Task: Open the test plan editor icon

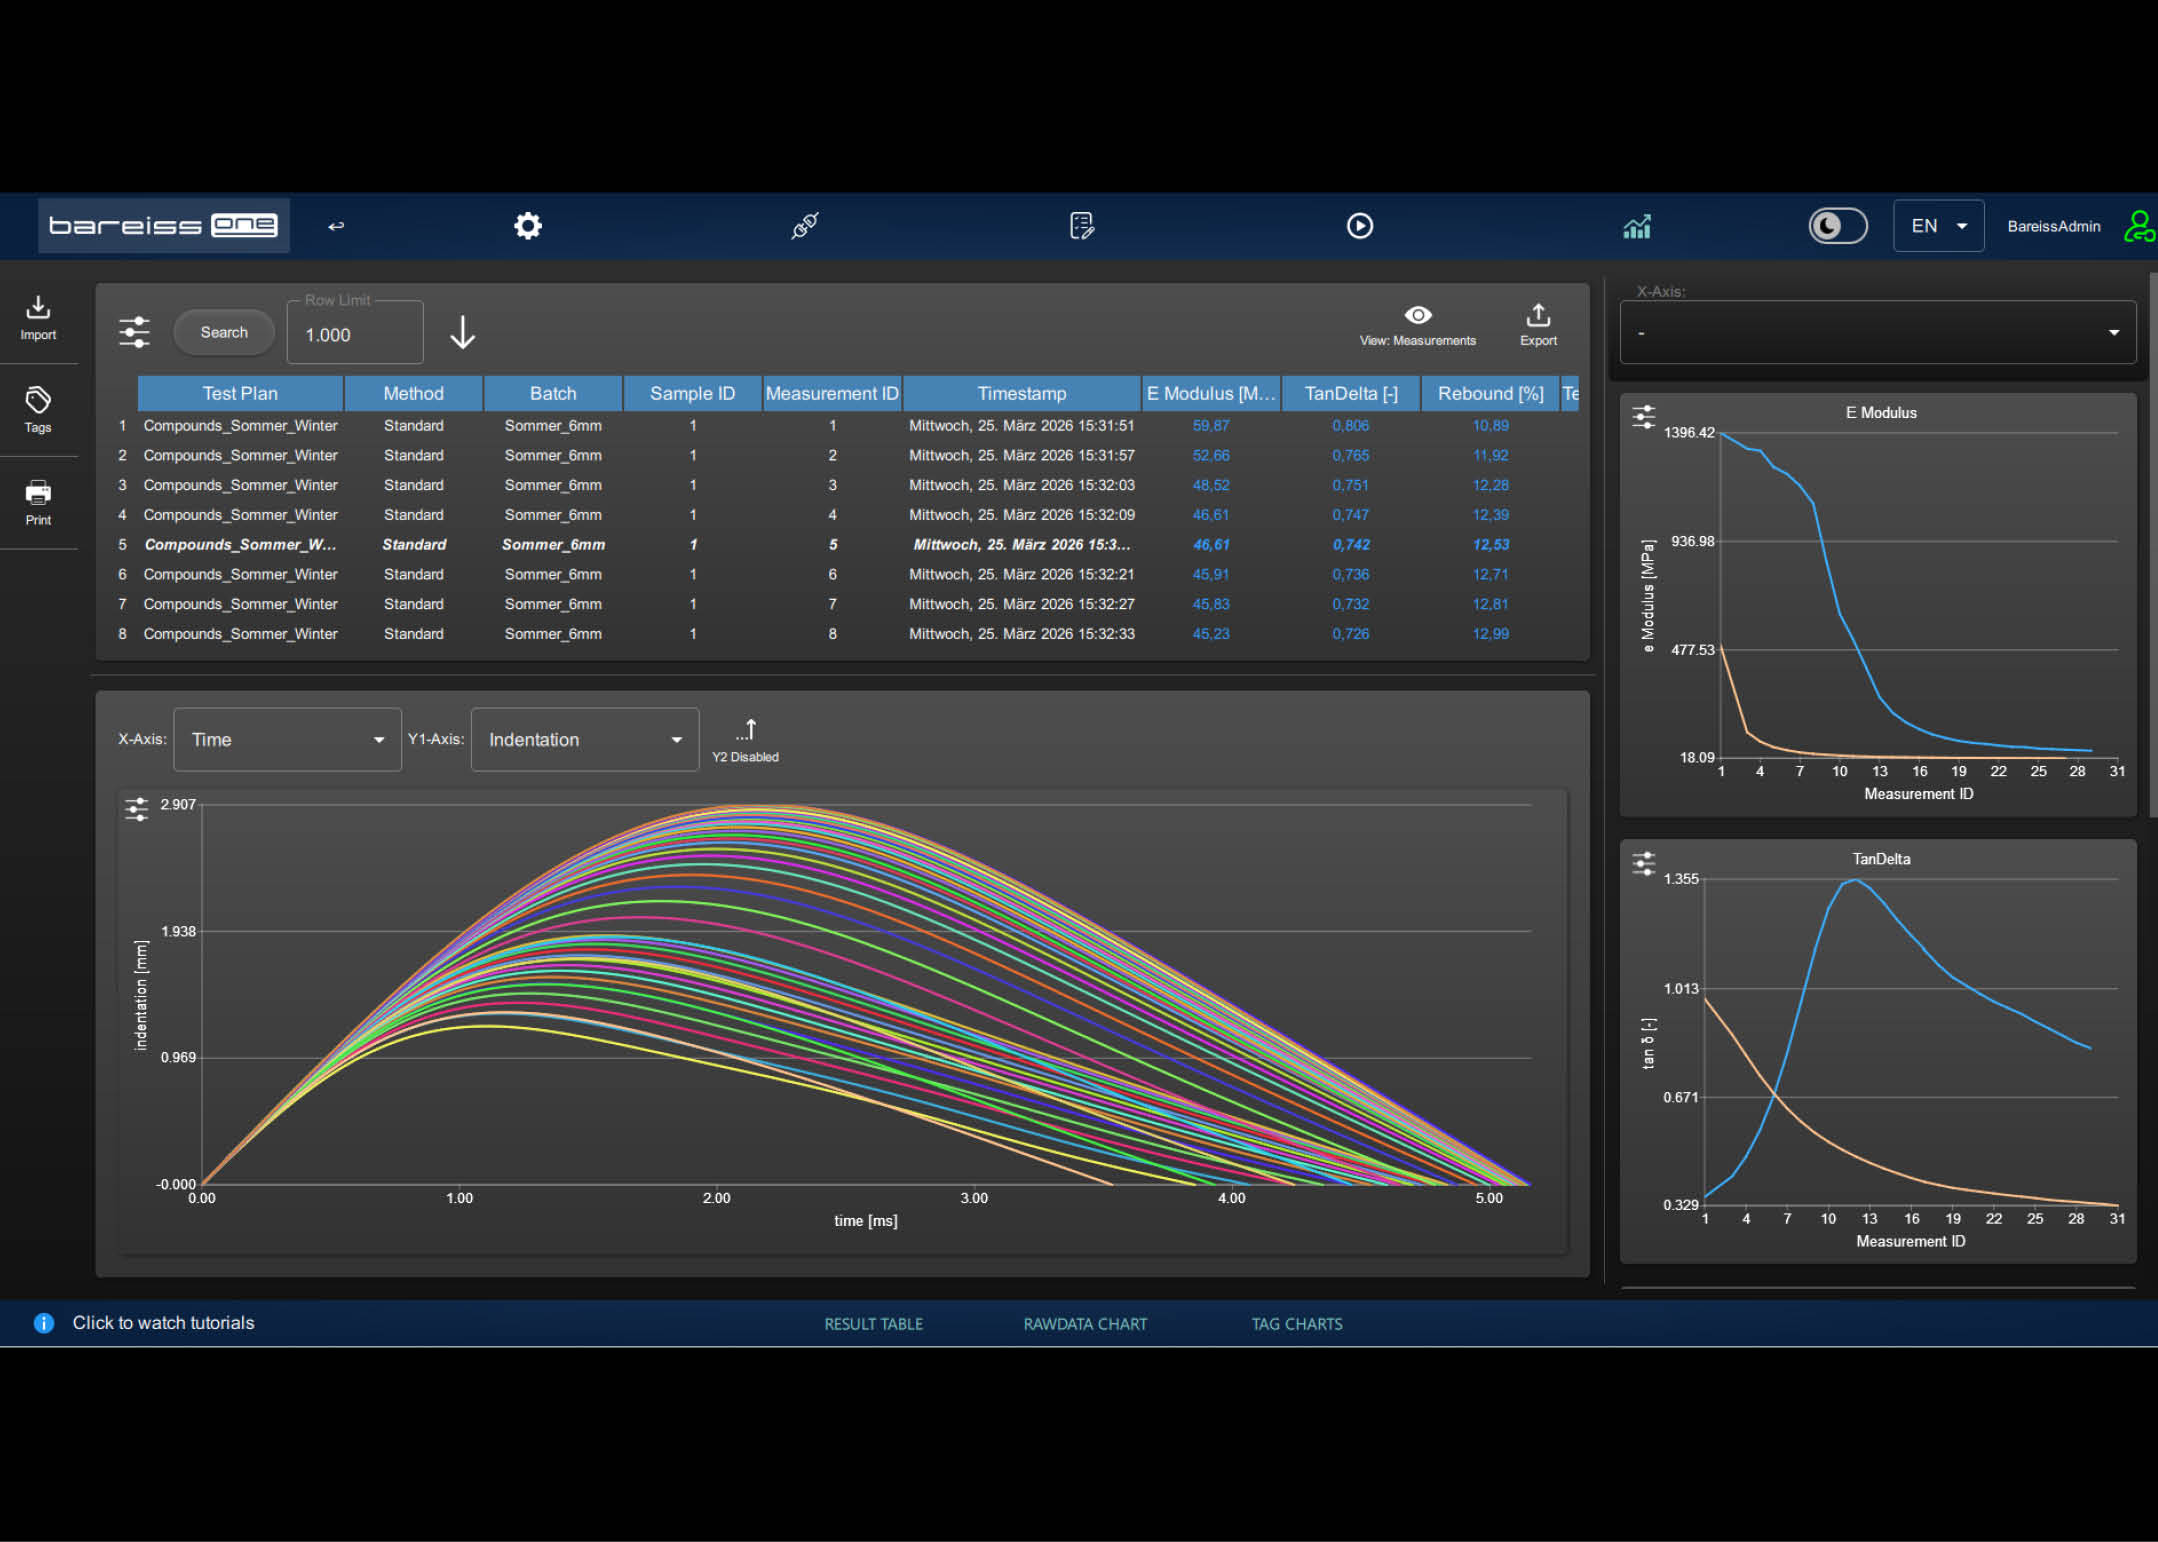Action: [1082, 226]
